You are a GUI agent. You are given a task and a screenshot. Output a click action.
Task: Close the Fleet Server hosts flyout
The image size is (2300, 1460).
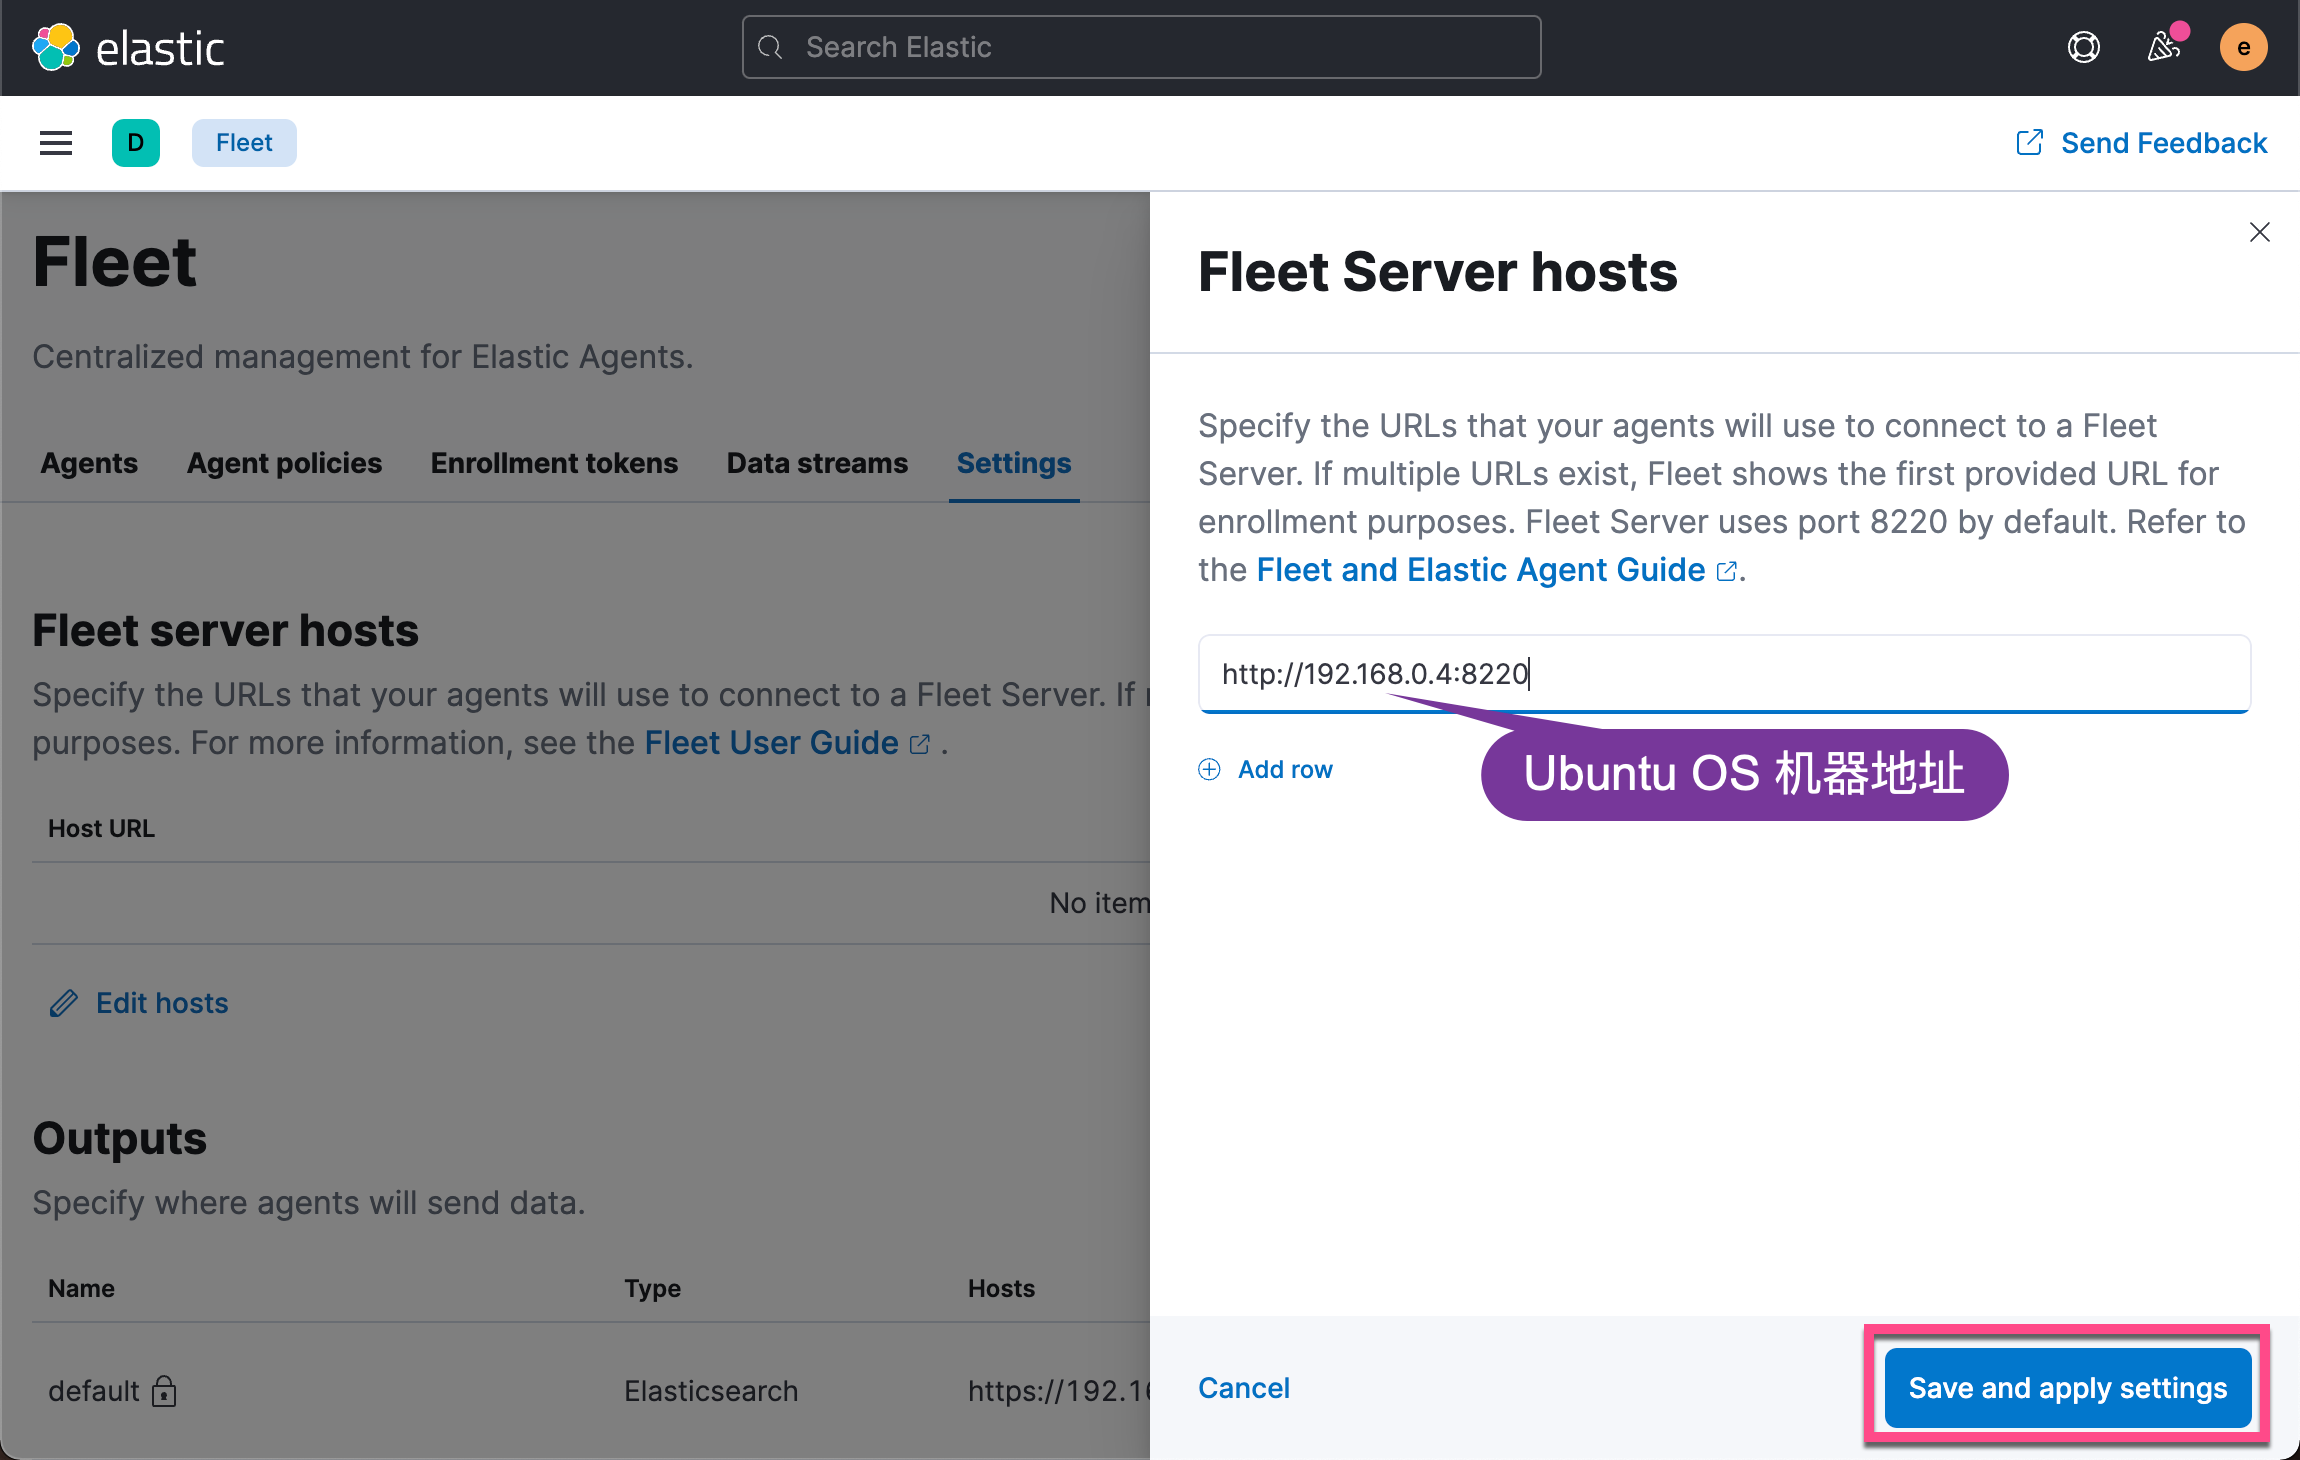[x=2259, y=232]
